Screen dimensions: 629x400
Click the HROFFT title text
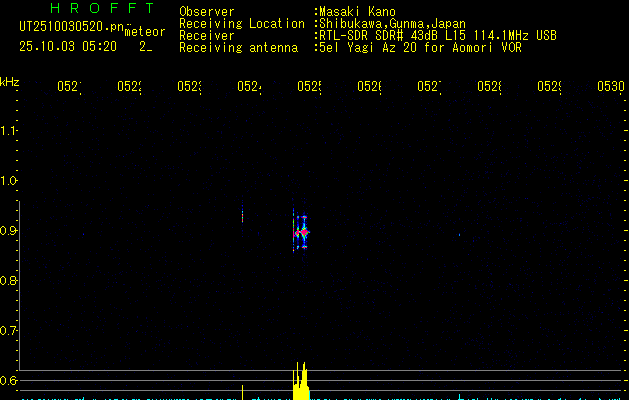click(102, 8)
